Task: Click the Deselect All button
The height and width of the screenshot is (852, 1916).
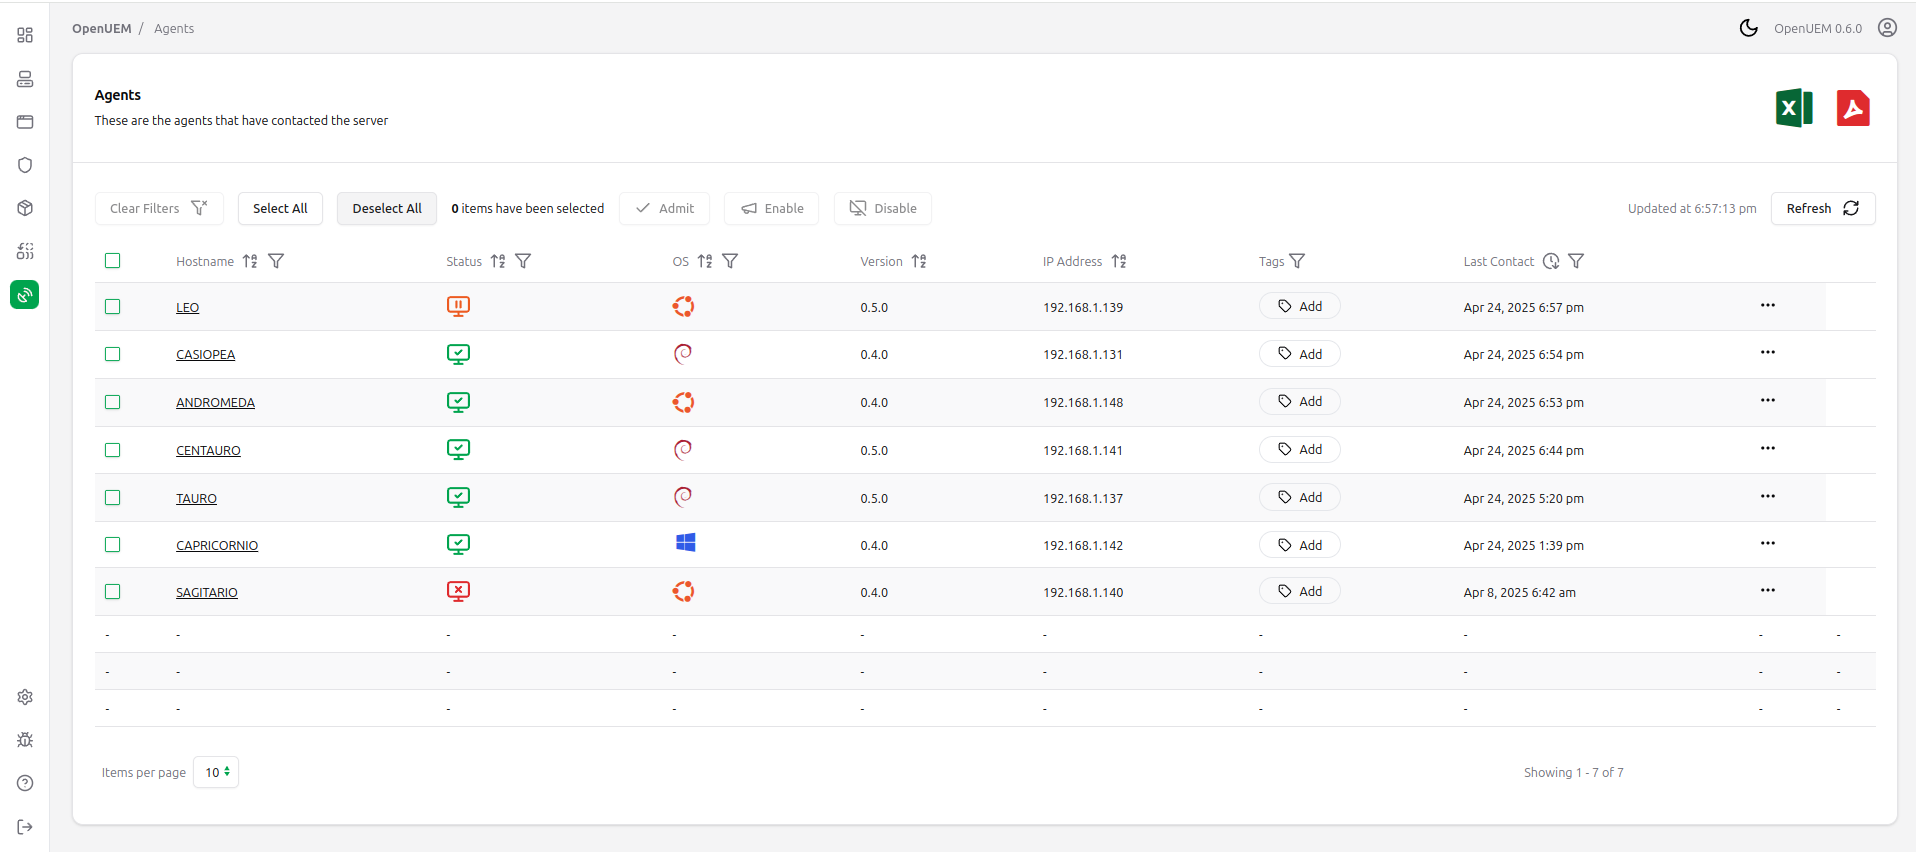Action: click(x=387, y=208)
